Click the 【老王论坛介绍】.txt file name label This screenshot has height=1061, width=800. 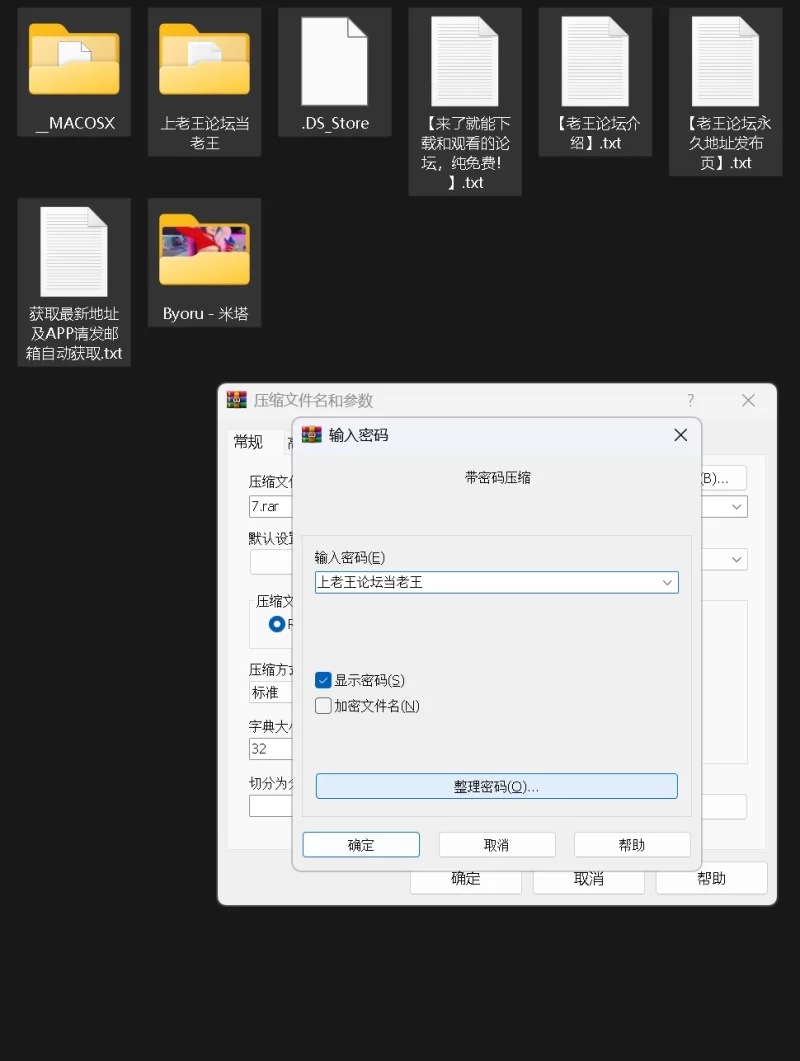tap(596, 133)
